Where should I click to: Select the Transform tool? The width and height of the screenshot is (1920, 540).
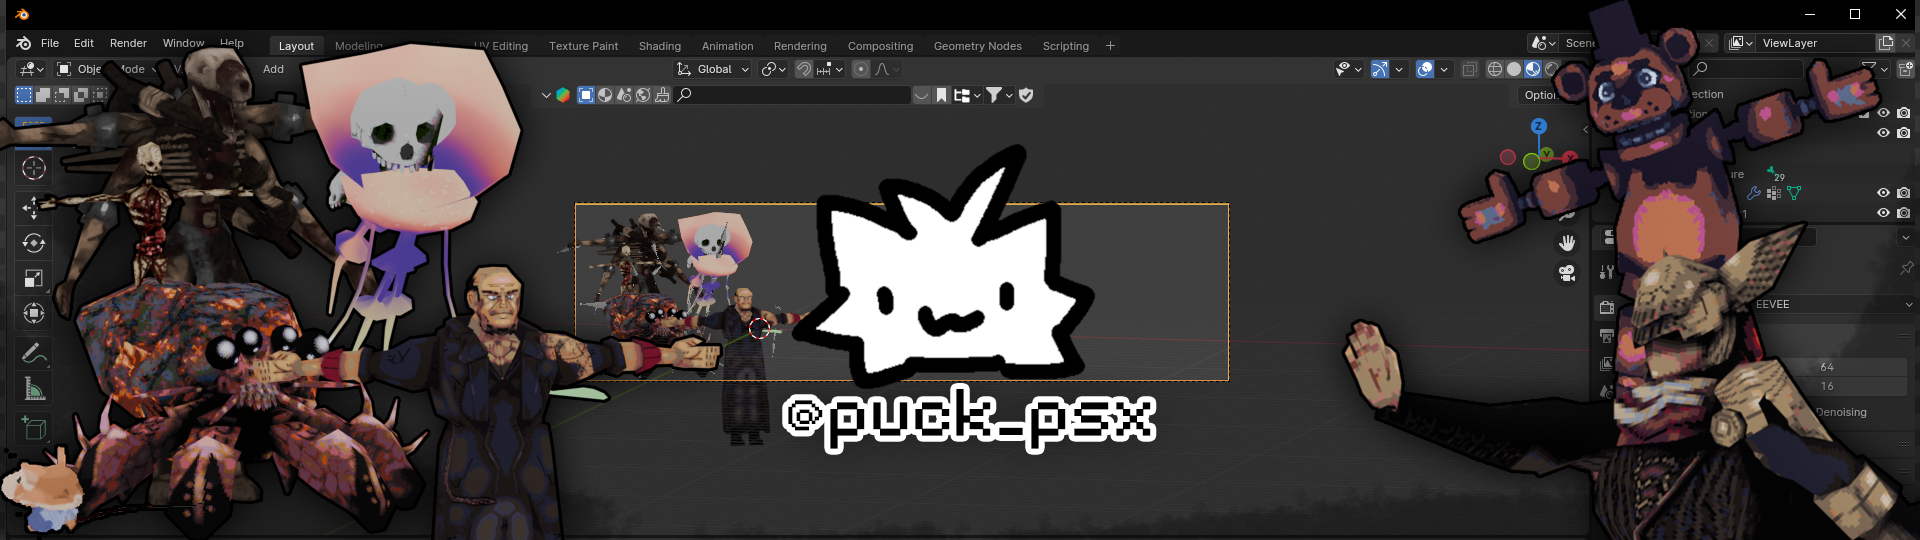click(x=33, y=313)
